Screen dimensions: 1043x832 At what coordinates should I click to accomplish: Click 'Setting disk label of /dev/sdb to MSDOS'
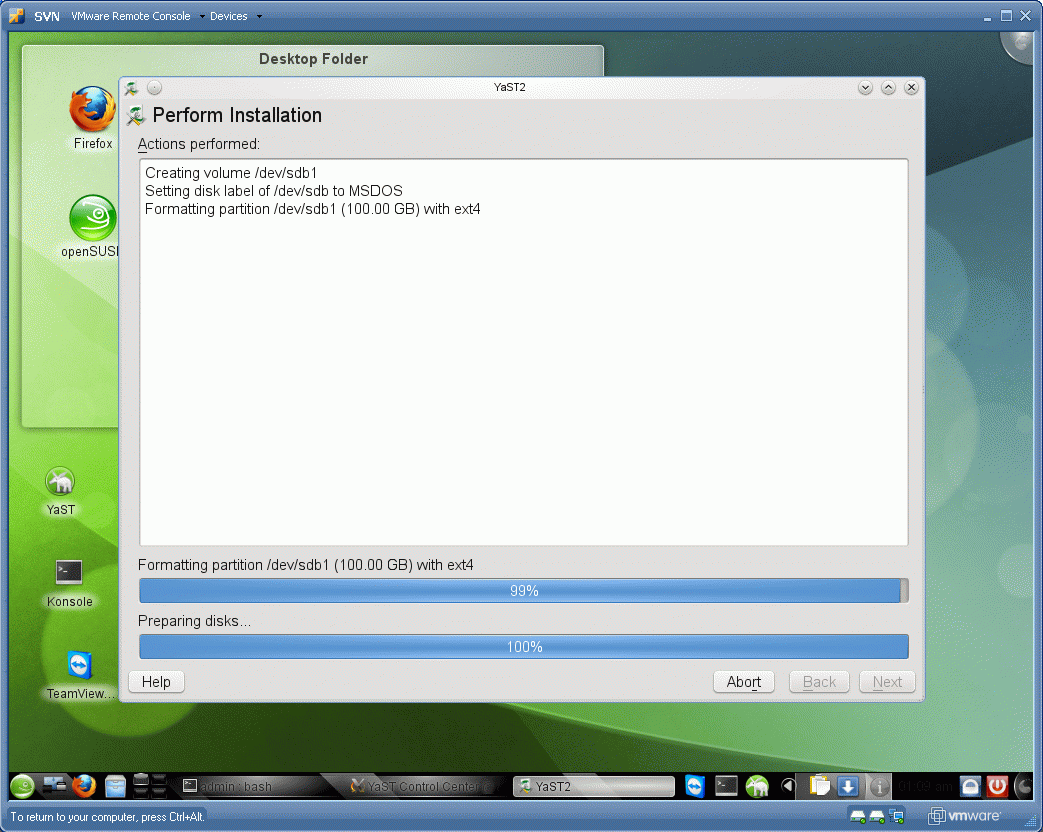(x=273, y=191)
